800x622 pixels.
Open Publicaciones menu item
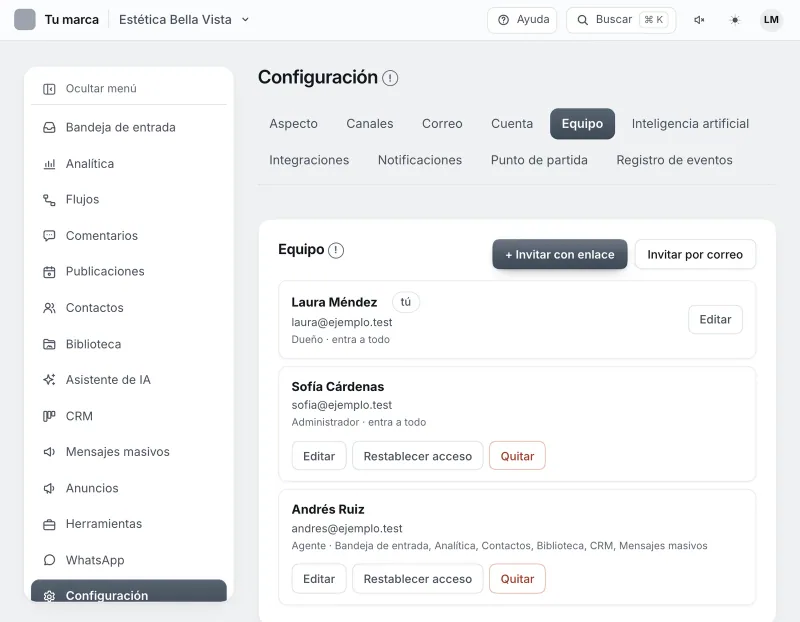tap(129, 272)
